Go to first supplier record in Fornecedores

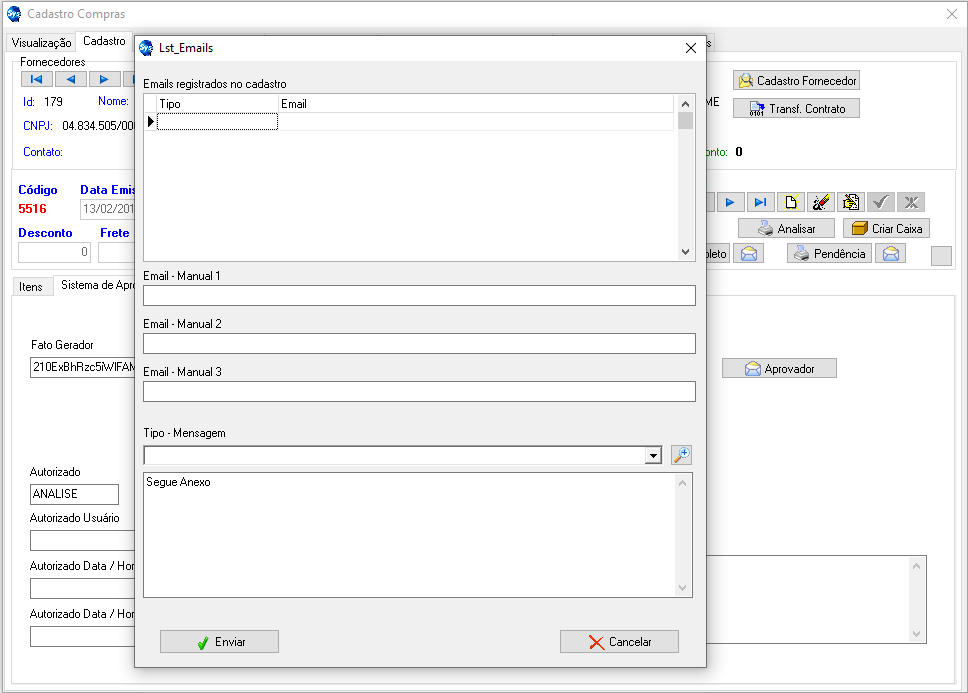36,79
